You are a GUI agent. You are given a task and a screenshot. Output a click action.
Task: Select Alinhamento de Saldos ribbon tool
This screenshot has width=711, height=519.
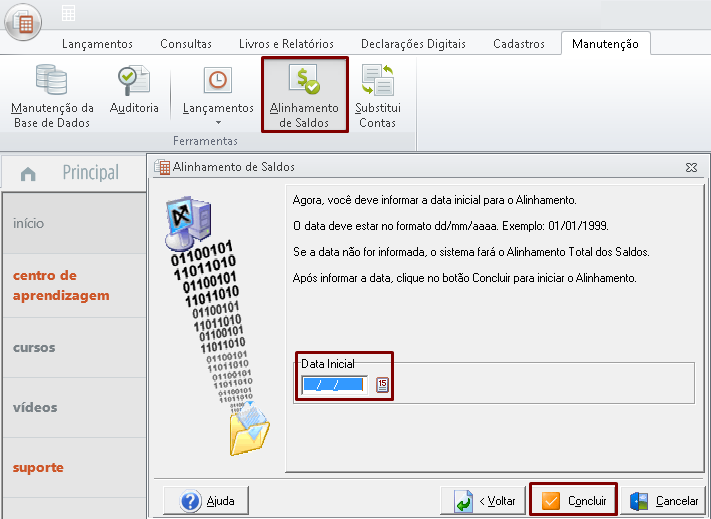click(x=304, y=96)
